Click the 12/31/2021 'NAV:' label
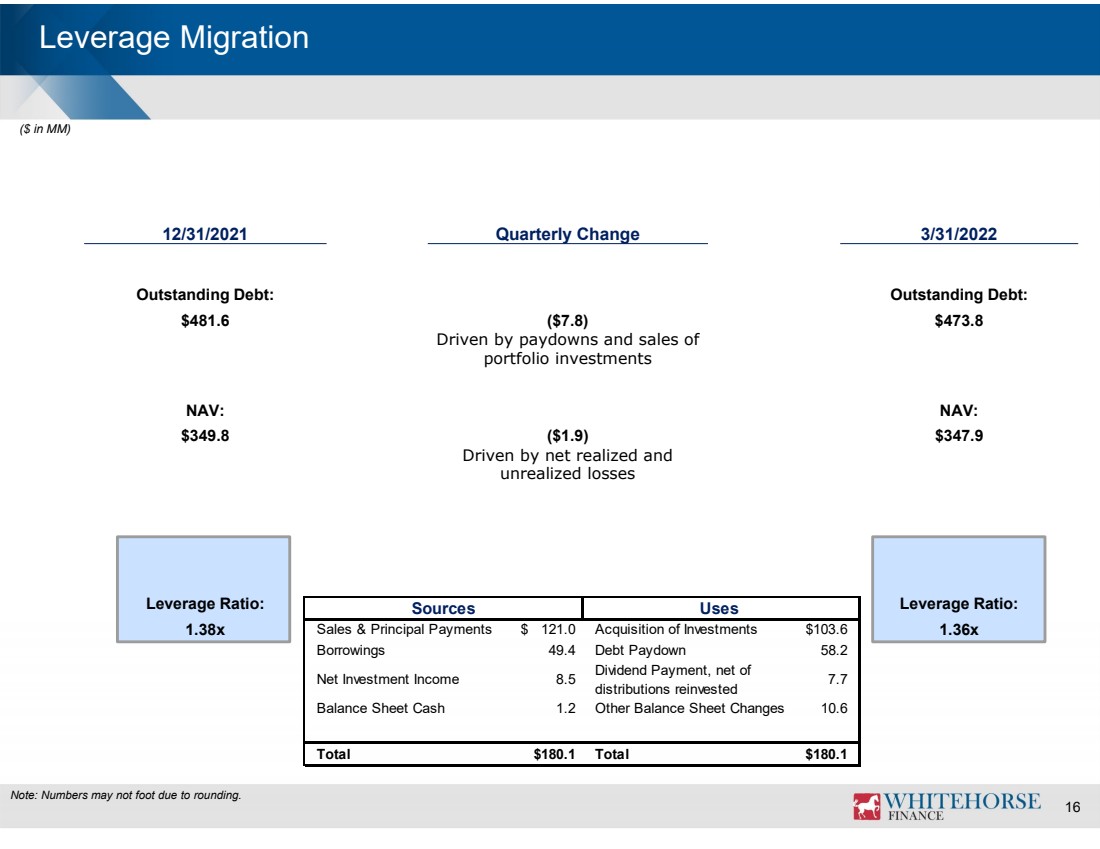The width and height of the screenshot is (1100, 849). [205, 410]
